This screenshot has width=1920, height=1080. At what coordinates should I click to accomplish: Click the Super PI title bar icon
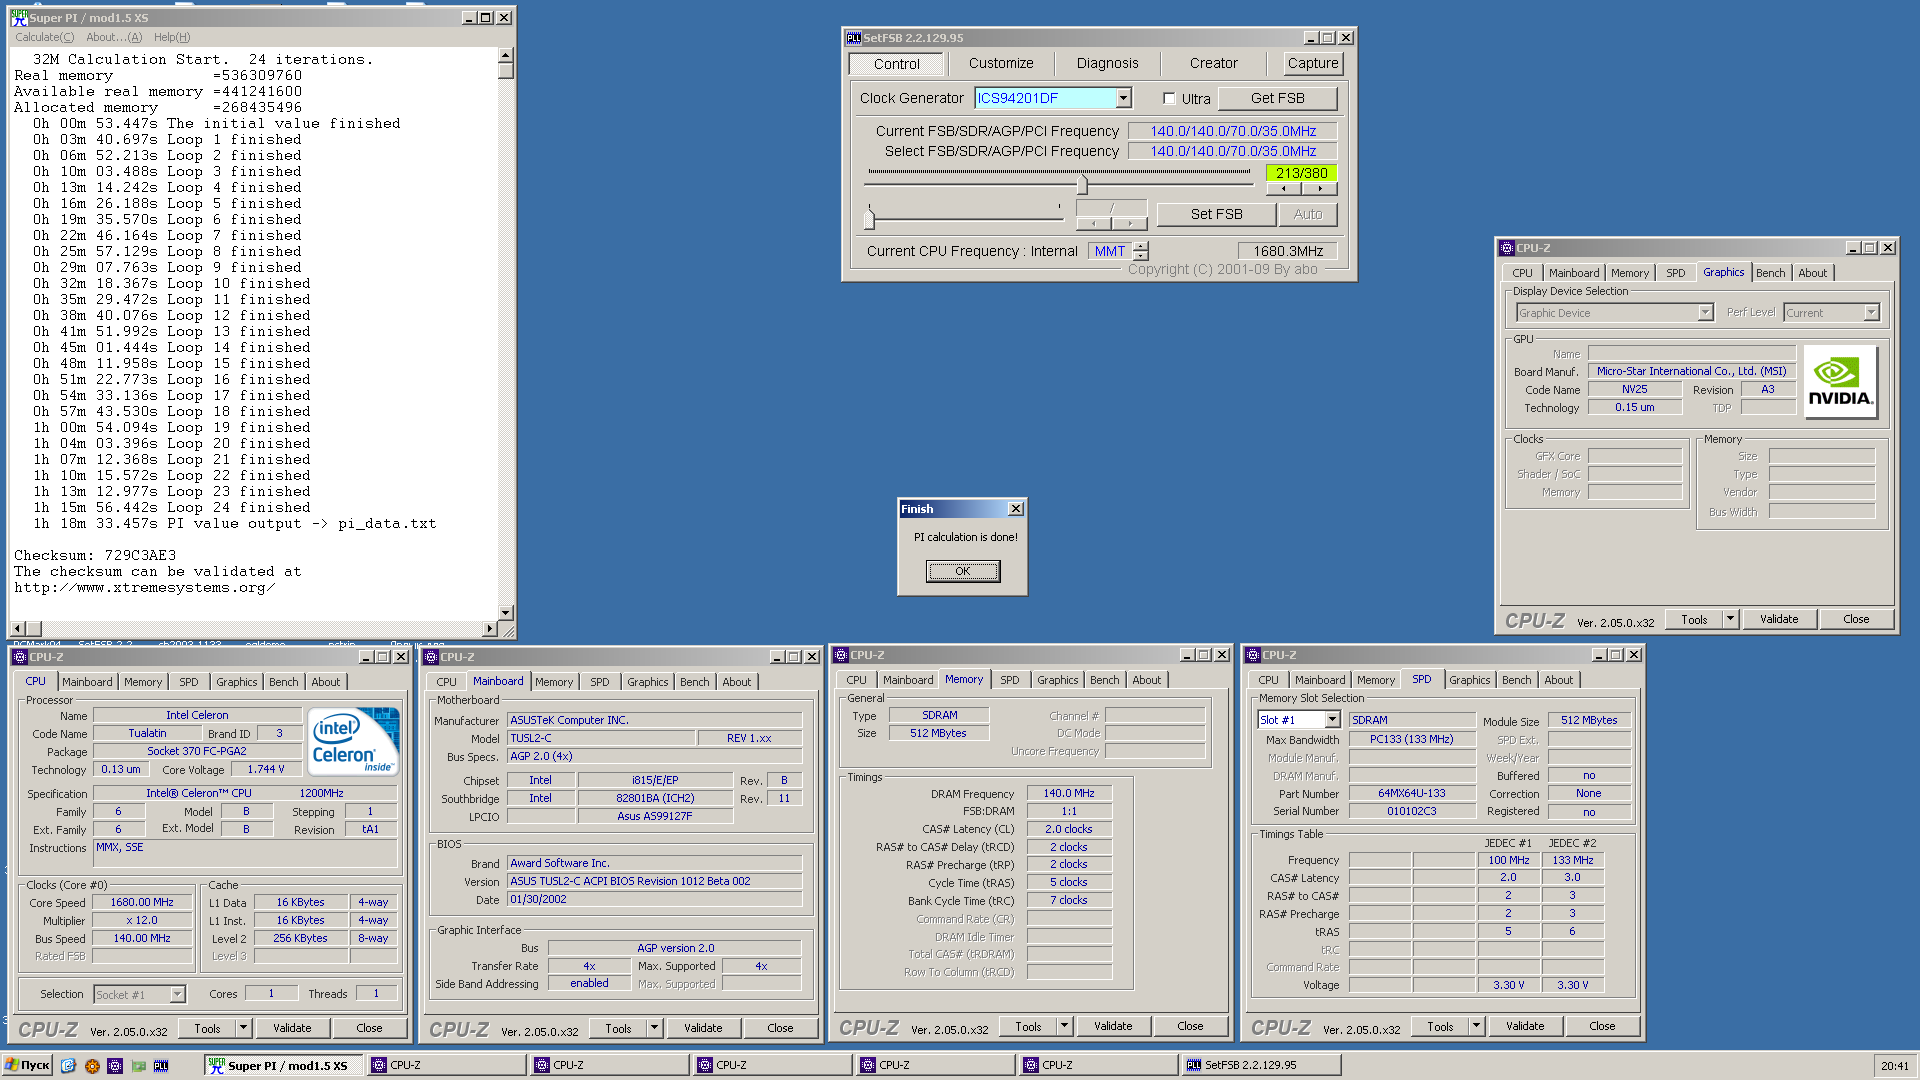pyautogui.click(x=19, y=18)
